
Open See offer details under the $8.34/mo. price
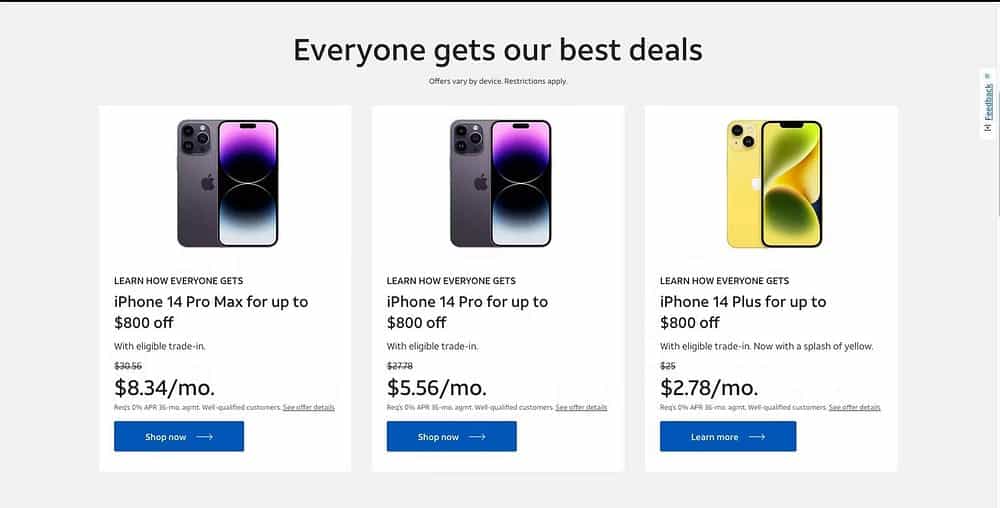[309, 407]
